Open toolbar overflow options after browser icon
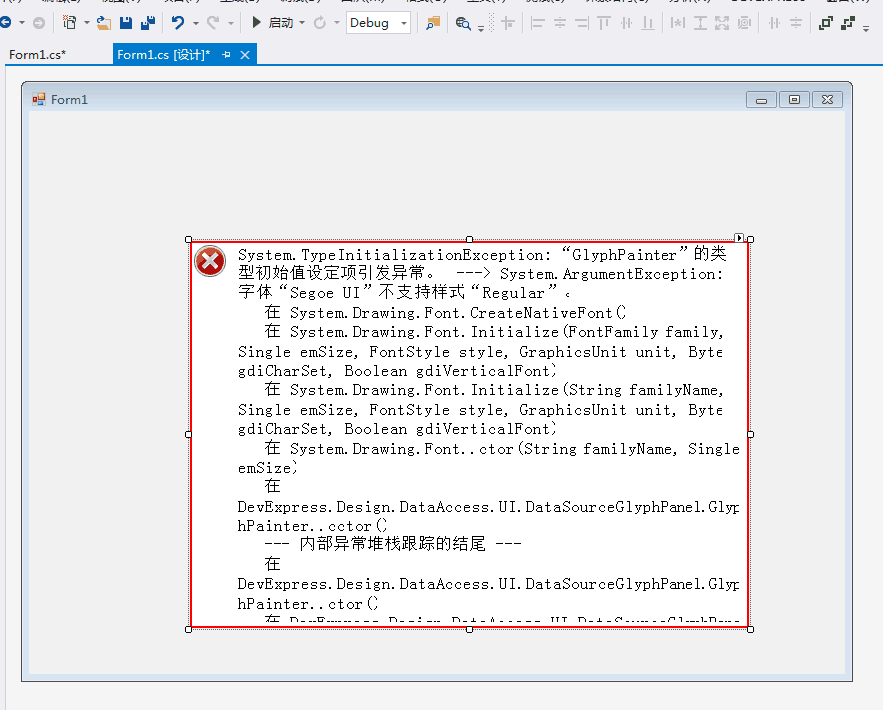 [x=481, y=28]
